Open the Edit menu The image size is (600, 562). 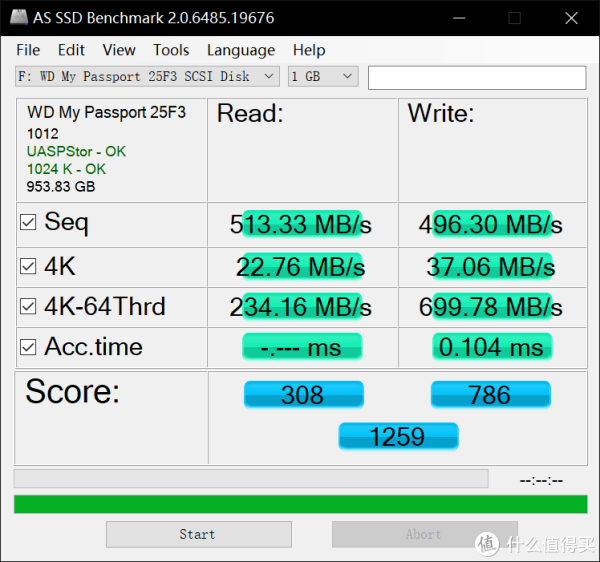tap(71, 50)
